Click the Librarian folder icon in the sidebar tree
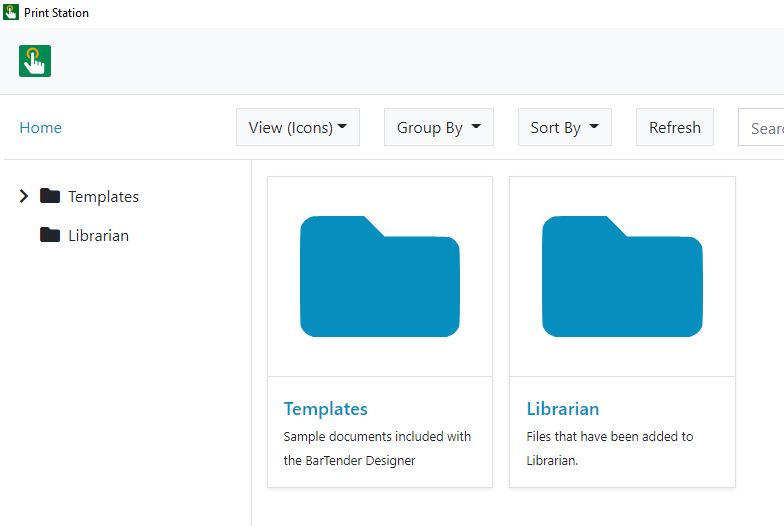This screenshot has height=526, width=784. (x=50, y=235)
